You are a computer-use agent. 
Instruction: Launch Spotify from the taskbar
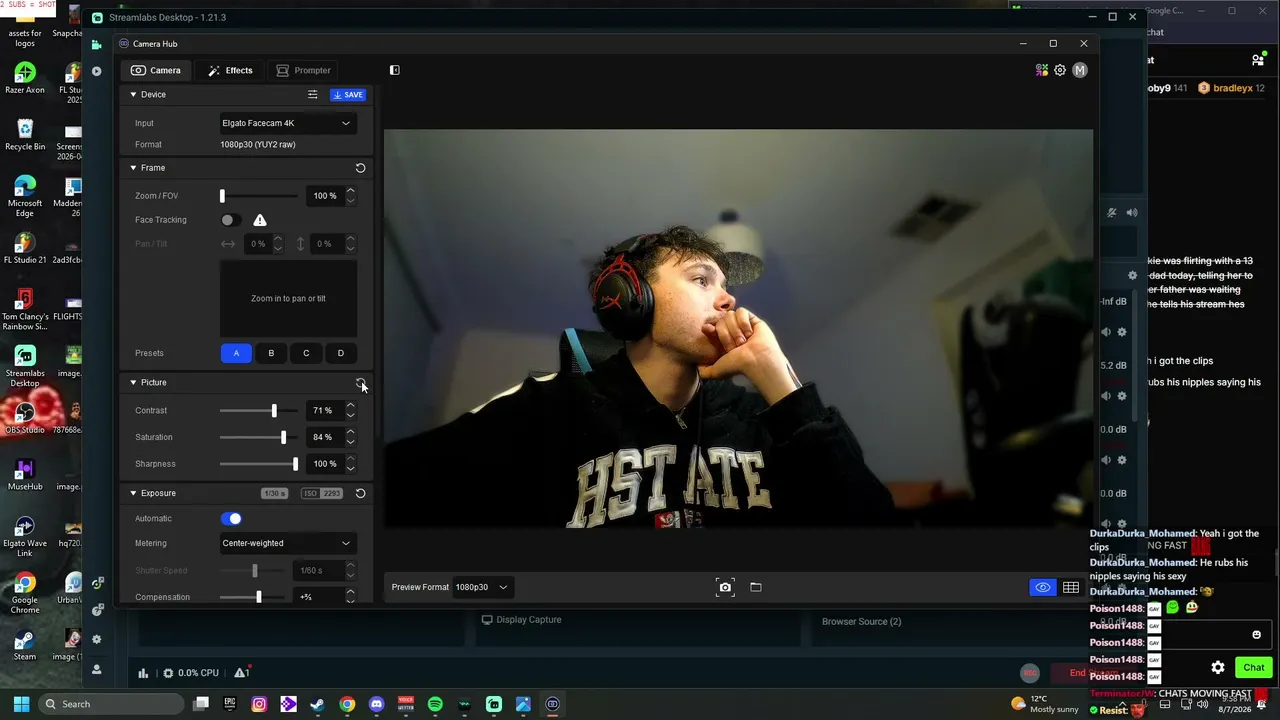(435, 704)
